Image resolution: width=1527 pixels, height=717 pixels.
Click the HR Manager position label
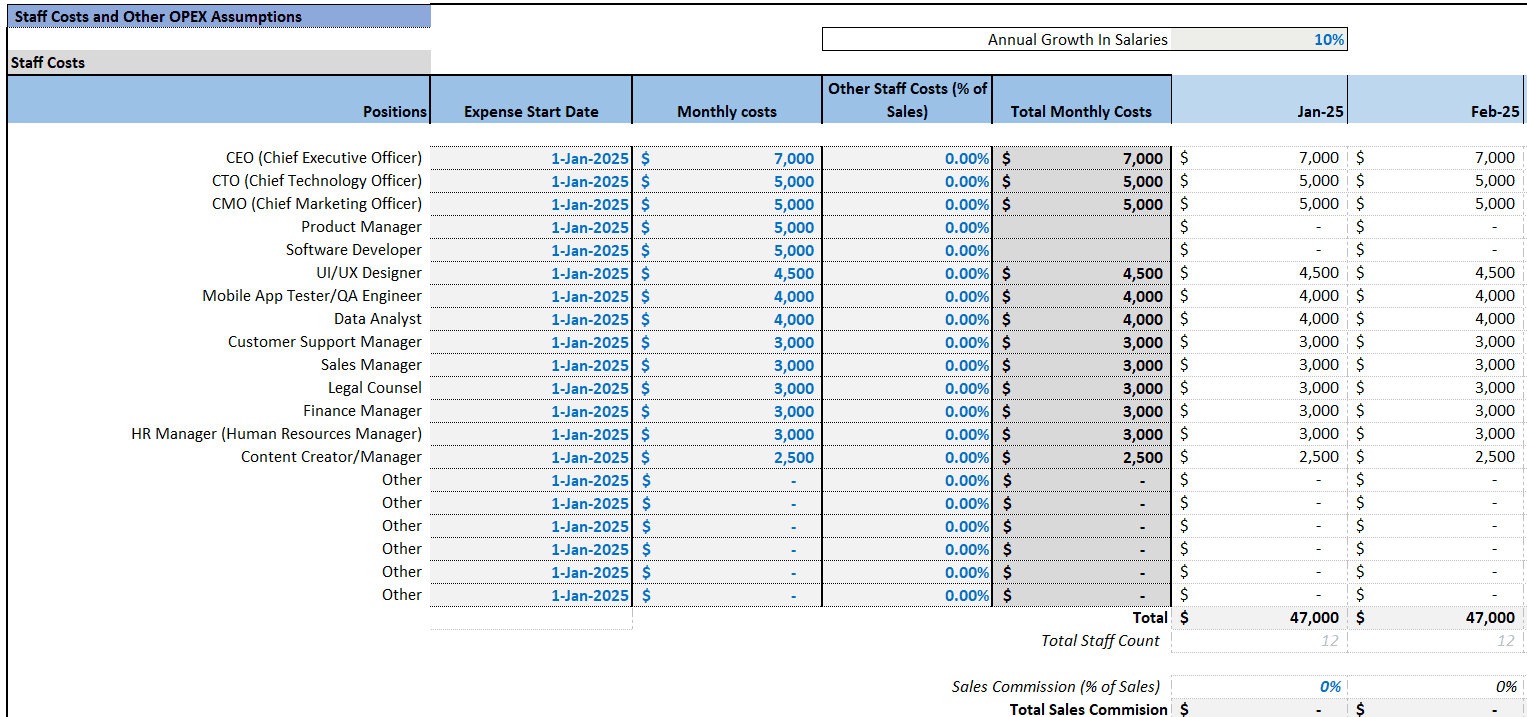276,434
